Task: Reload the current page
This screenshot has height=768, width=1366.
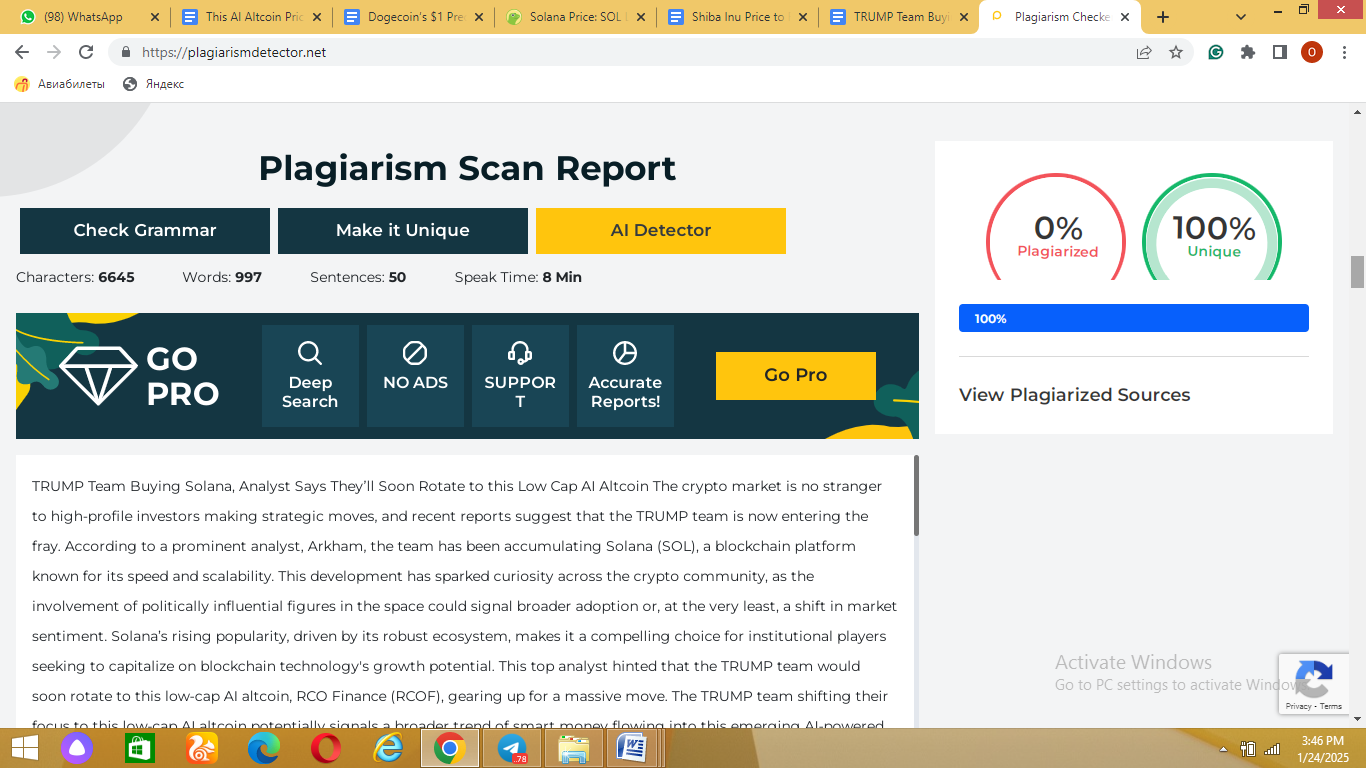Action: [86, 52]
